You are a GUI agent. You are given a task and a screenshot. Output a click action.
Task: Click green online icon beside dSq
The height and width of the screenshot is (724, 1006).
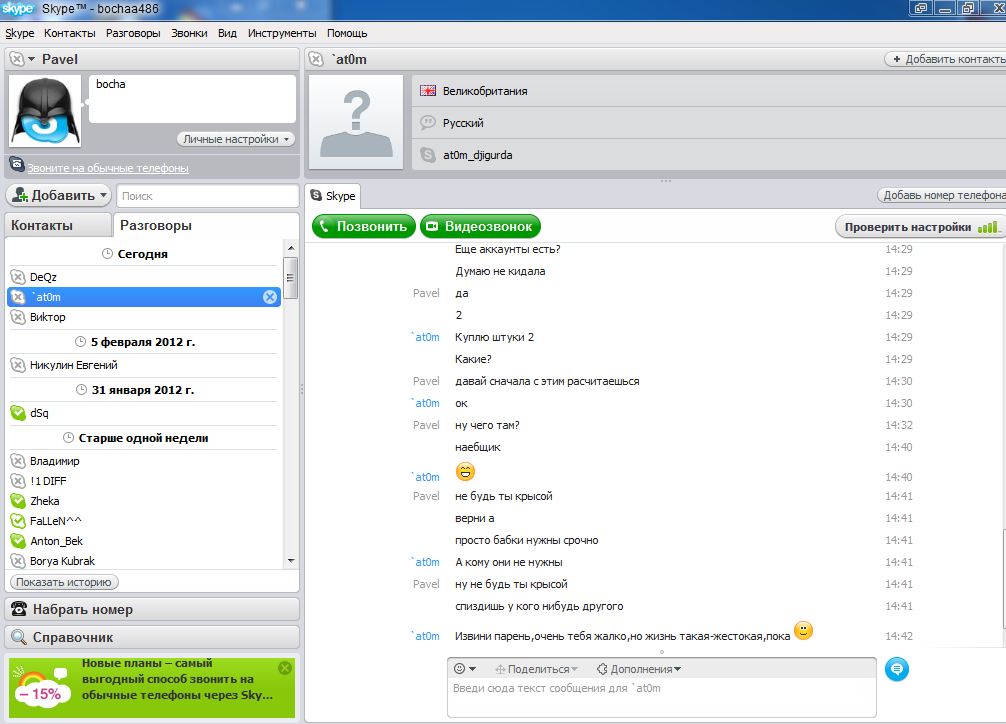click(18, 413)
